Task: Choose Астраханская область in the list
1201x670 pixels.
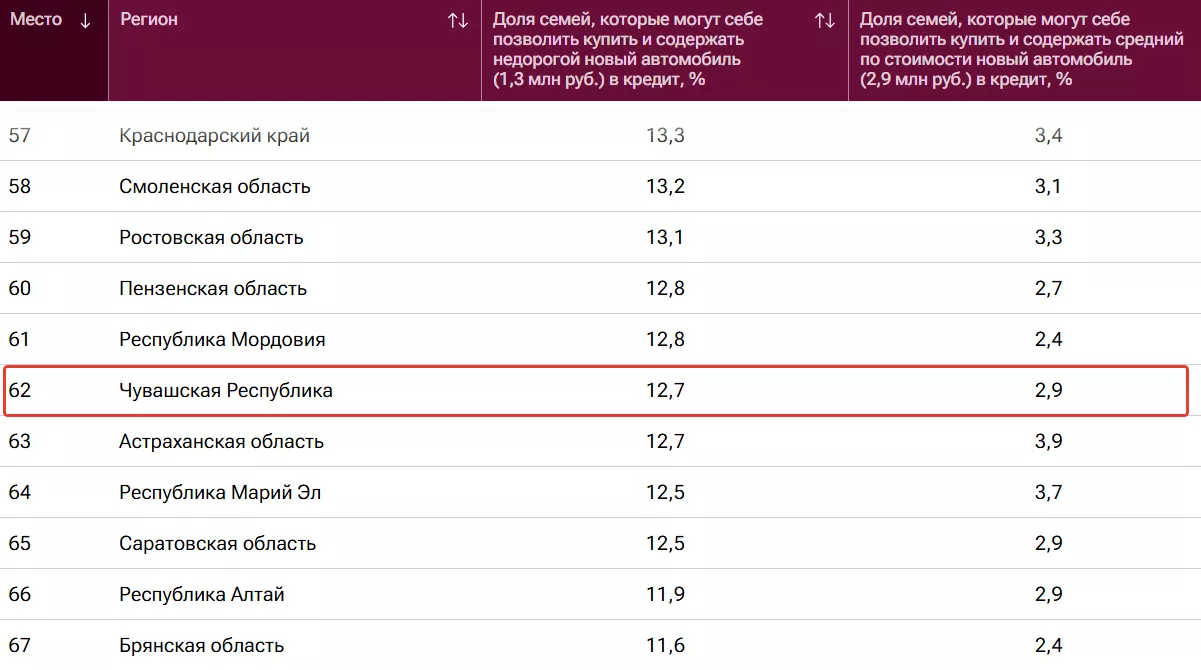Action: [221, 442]
